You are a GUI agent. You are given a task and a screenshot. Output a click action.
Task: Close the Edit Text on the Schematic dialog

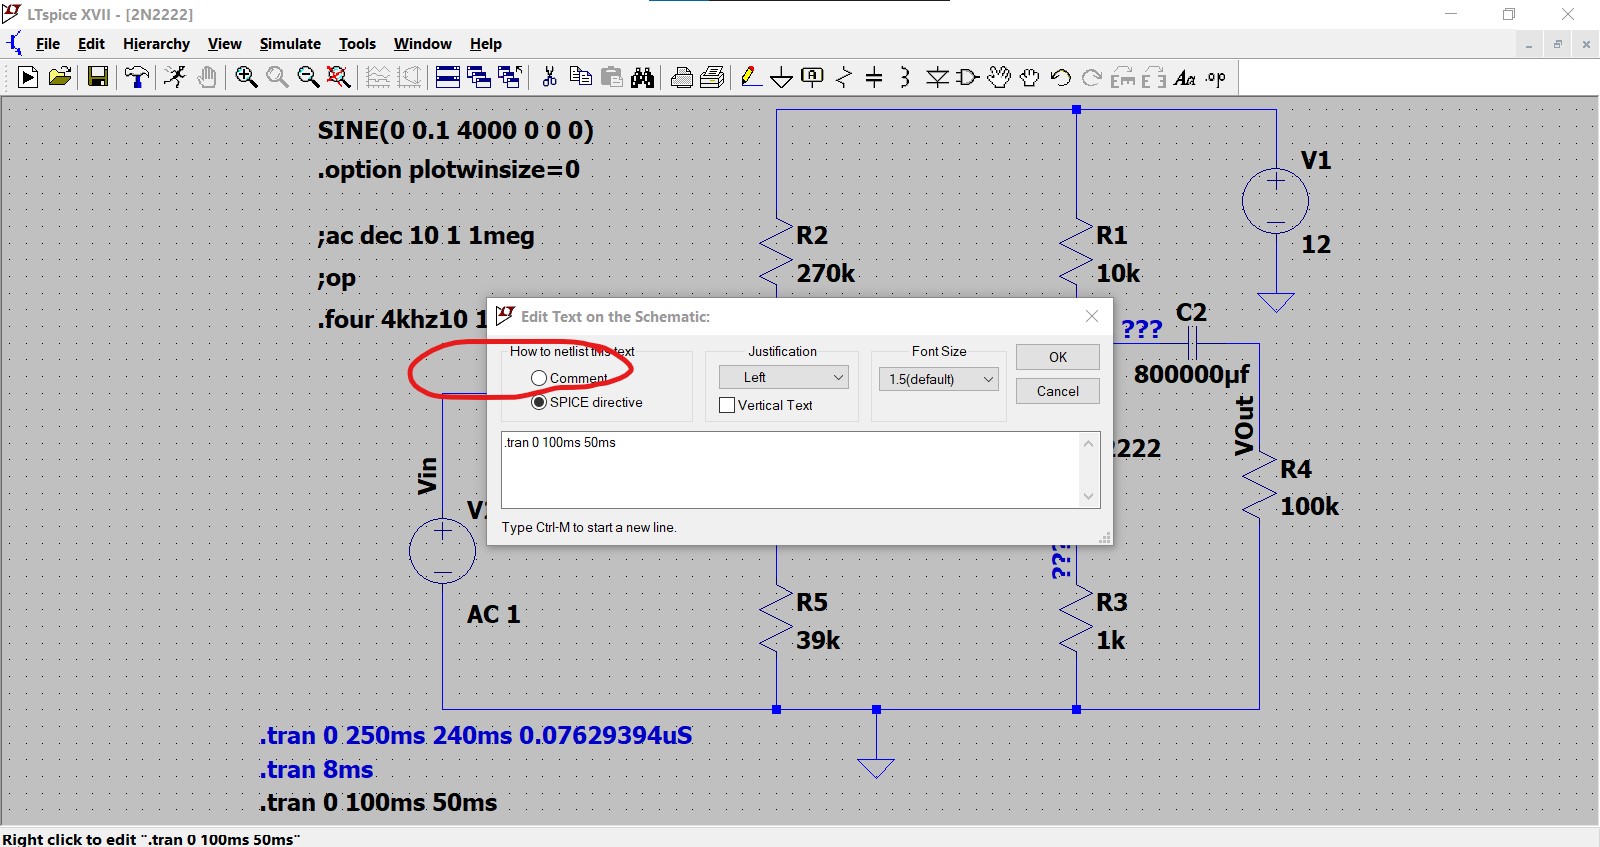(x=1092, y=316)
